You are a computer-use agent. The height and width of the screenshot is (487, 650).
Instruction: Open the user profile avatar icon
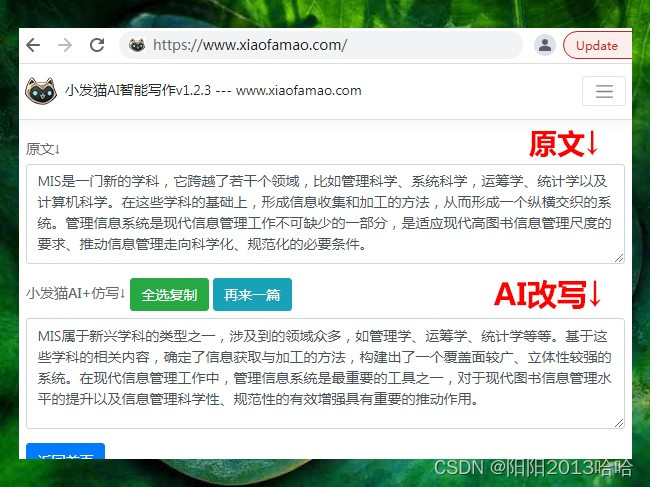click(545, 45)
